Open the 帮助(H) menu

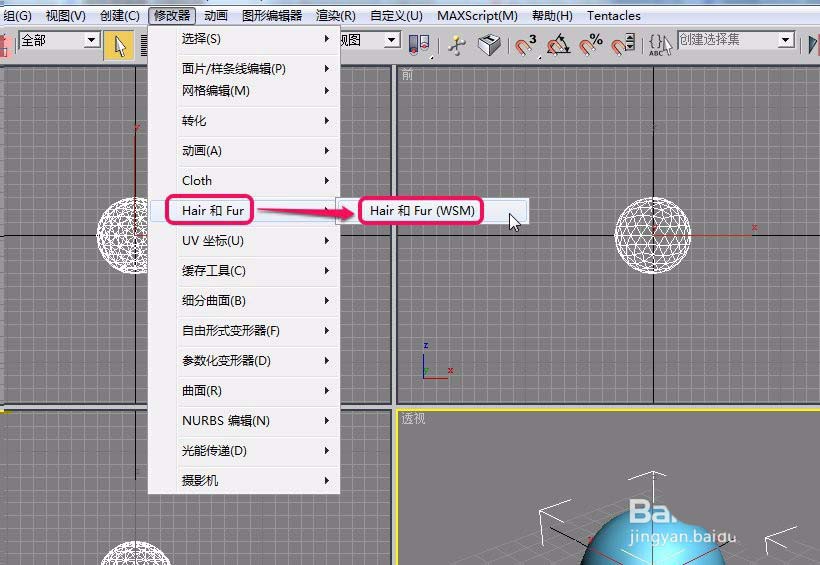552,16
